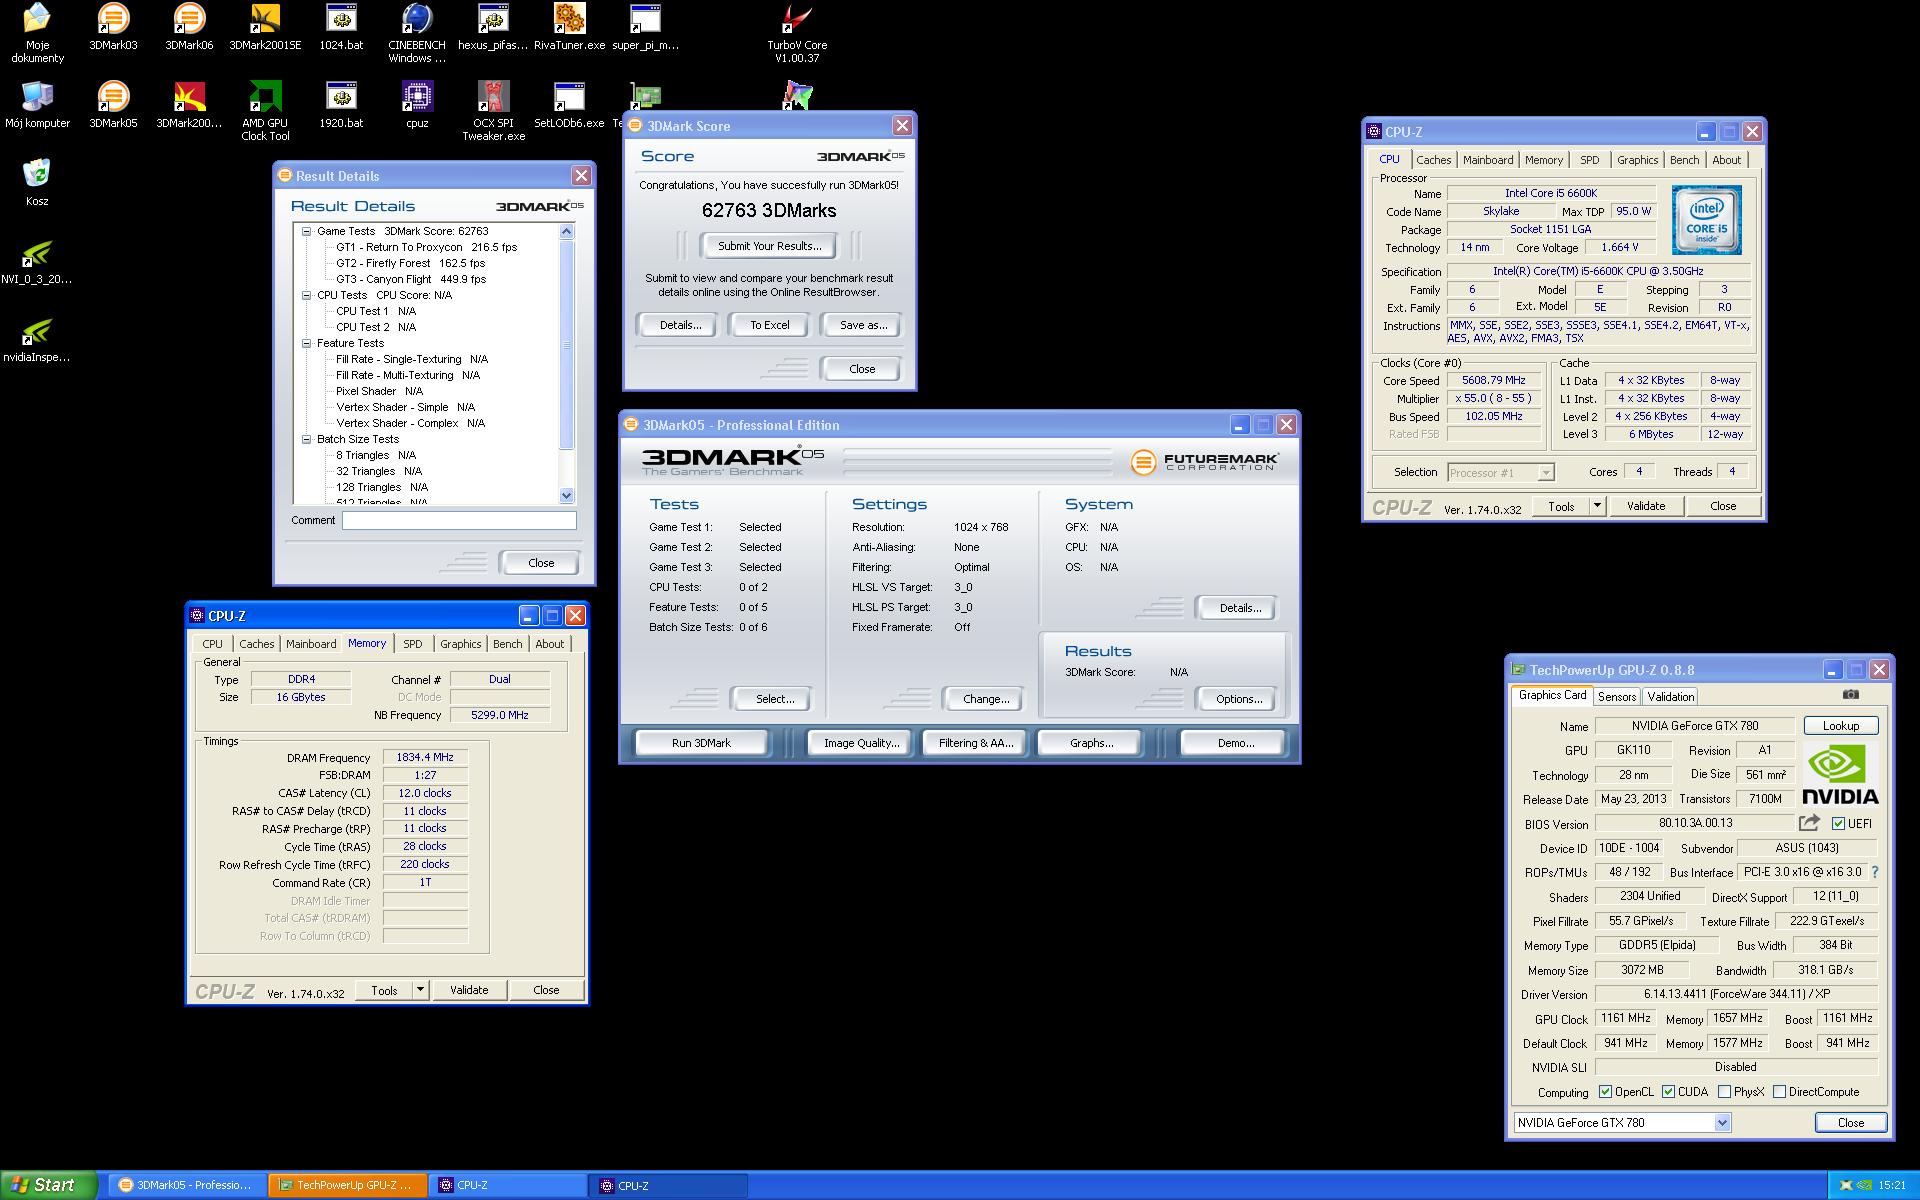Open the NVI_0_3_20 NVIDIA desktop icon
The width and height of the screenshot is (1920, 1200).
pos(37,261)
